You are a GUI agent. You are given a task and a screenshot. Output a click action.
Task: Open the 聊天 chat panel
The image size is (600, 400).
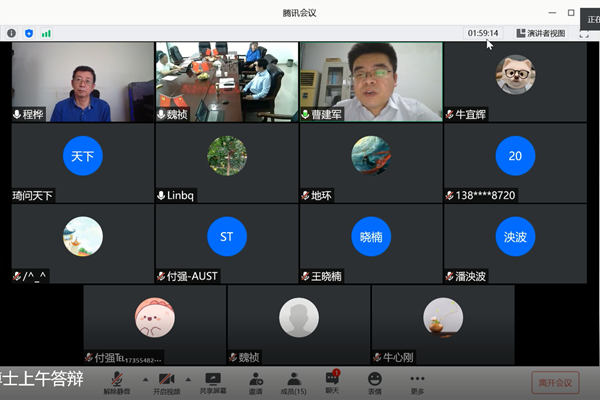click(332, 382)
